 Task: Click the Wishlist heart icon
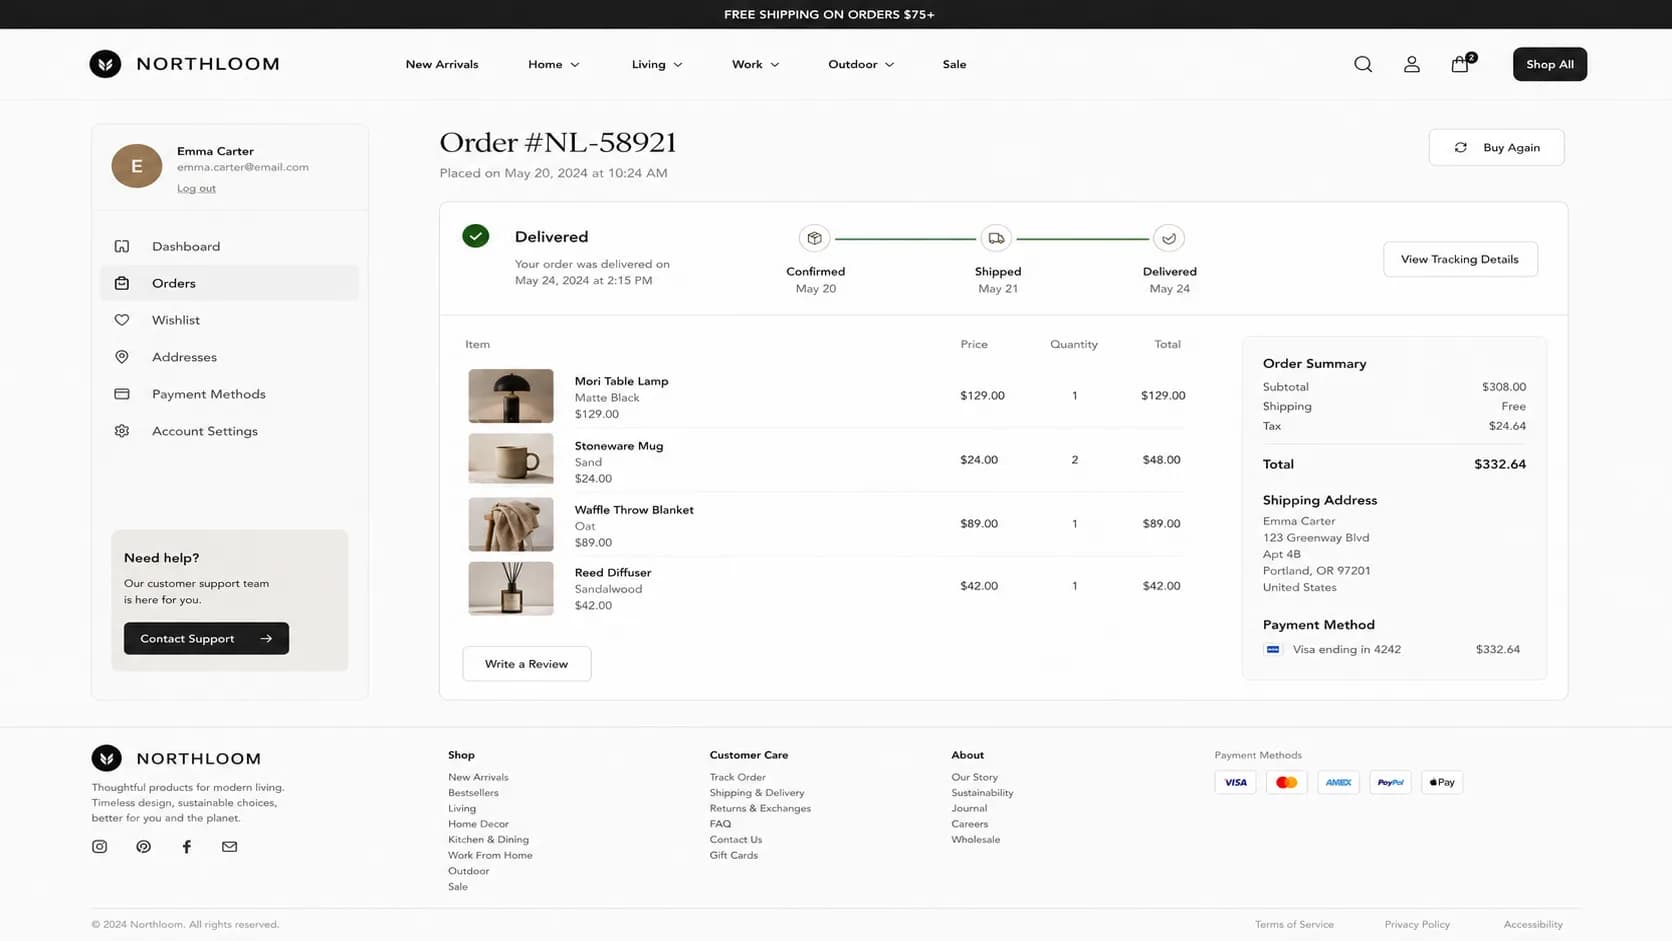click(x=122, y=320)
